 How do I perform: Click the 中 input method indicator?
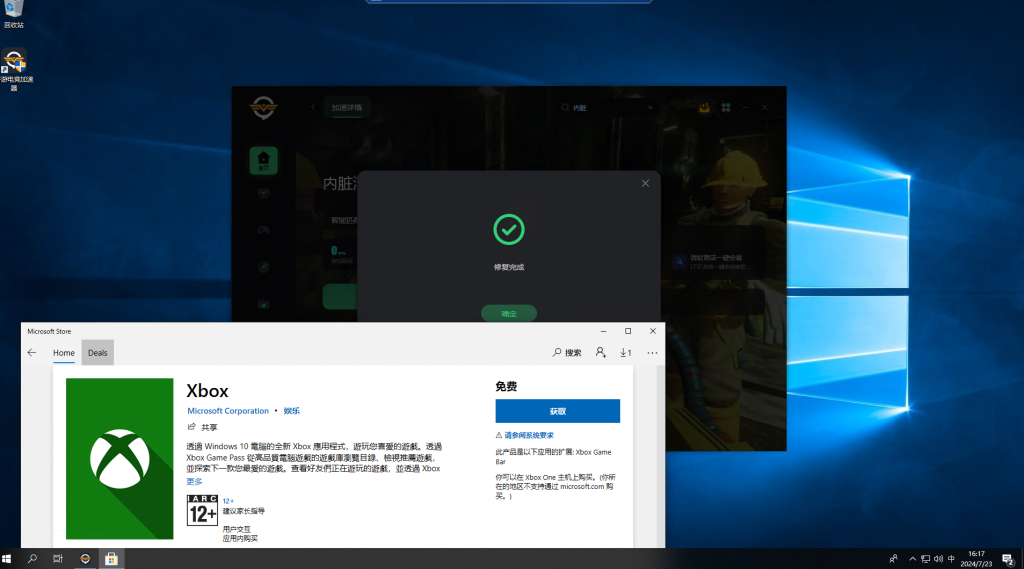coord(952,559)
